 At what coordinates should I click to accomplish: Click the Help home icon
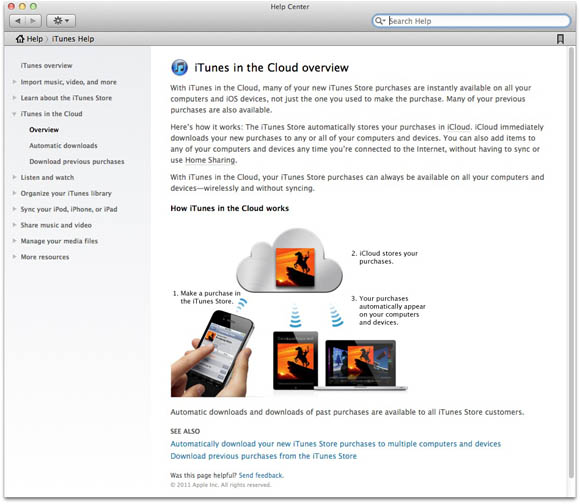click(x=20, y=39)
